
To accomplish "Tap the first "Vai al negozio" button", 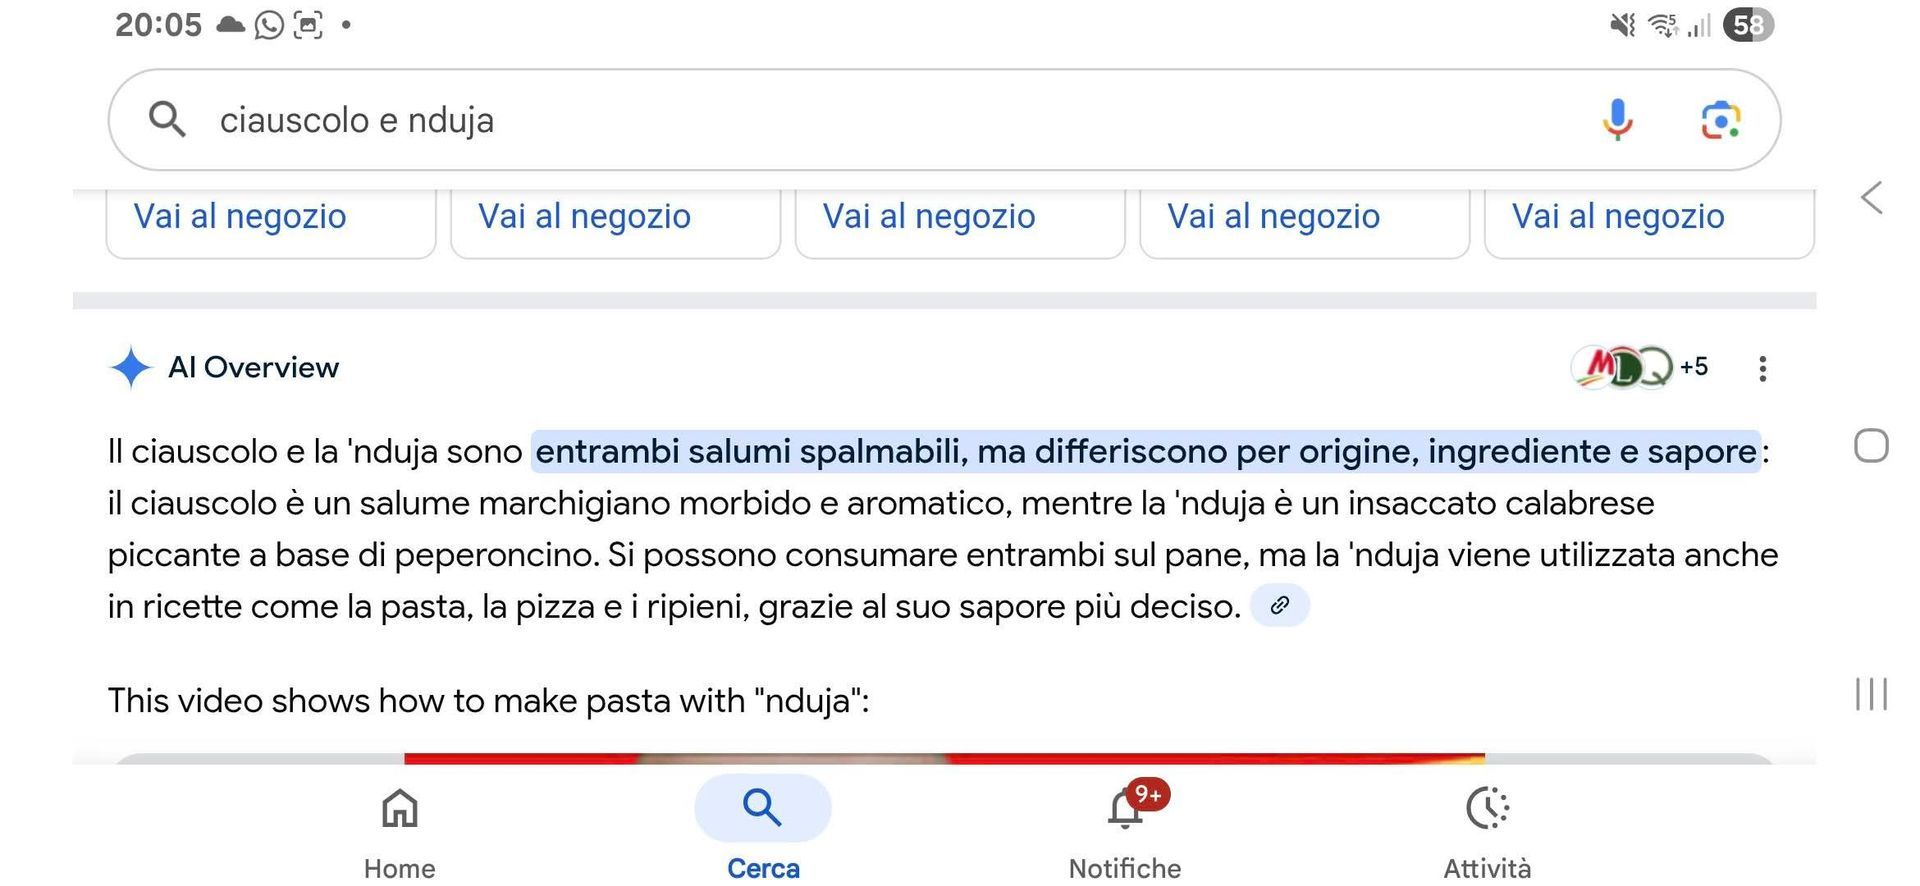I will pyautogui.click(x=241, y=217).
